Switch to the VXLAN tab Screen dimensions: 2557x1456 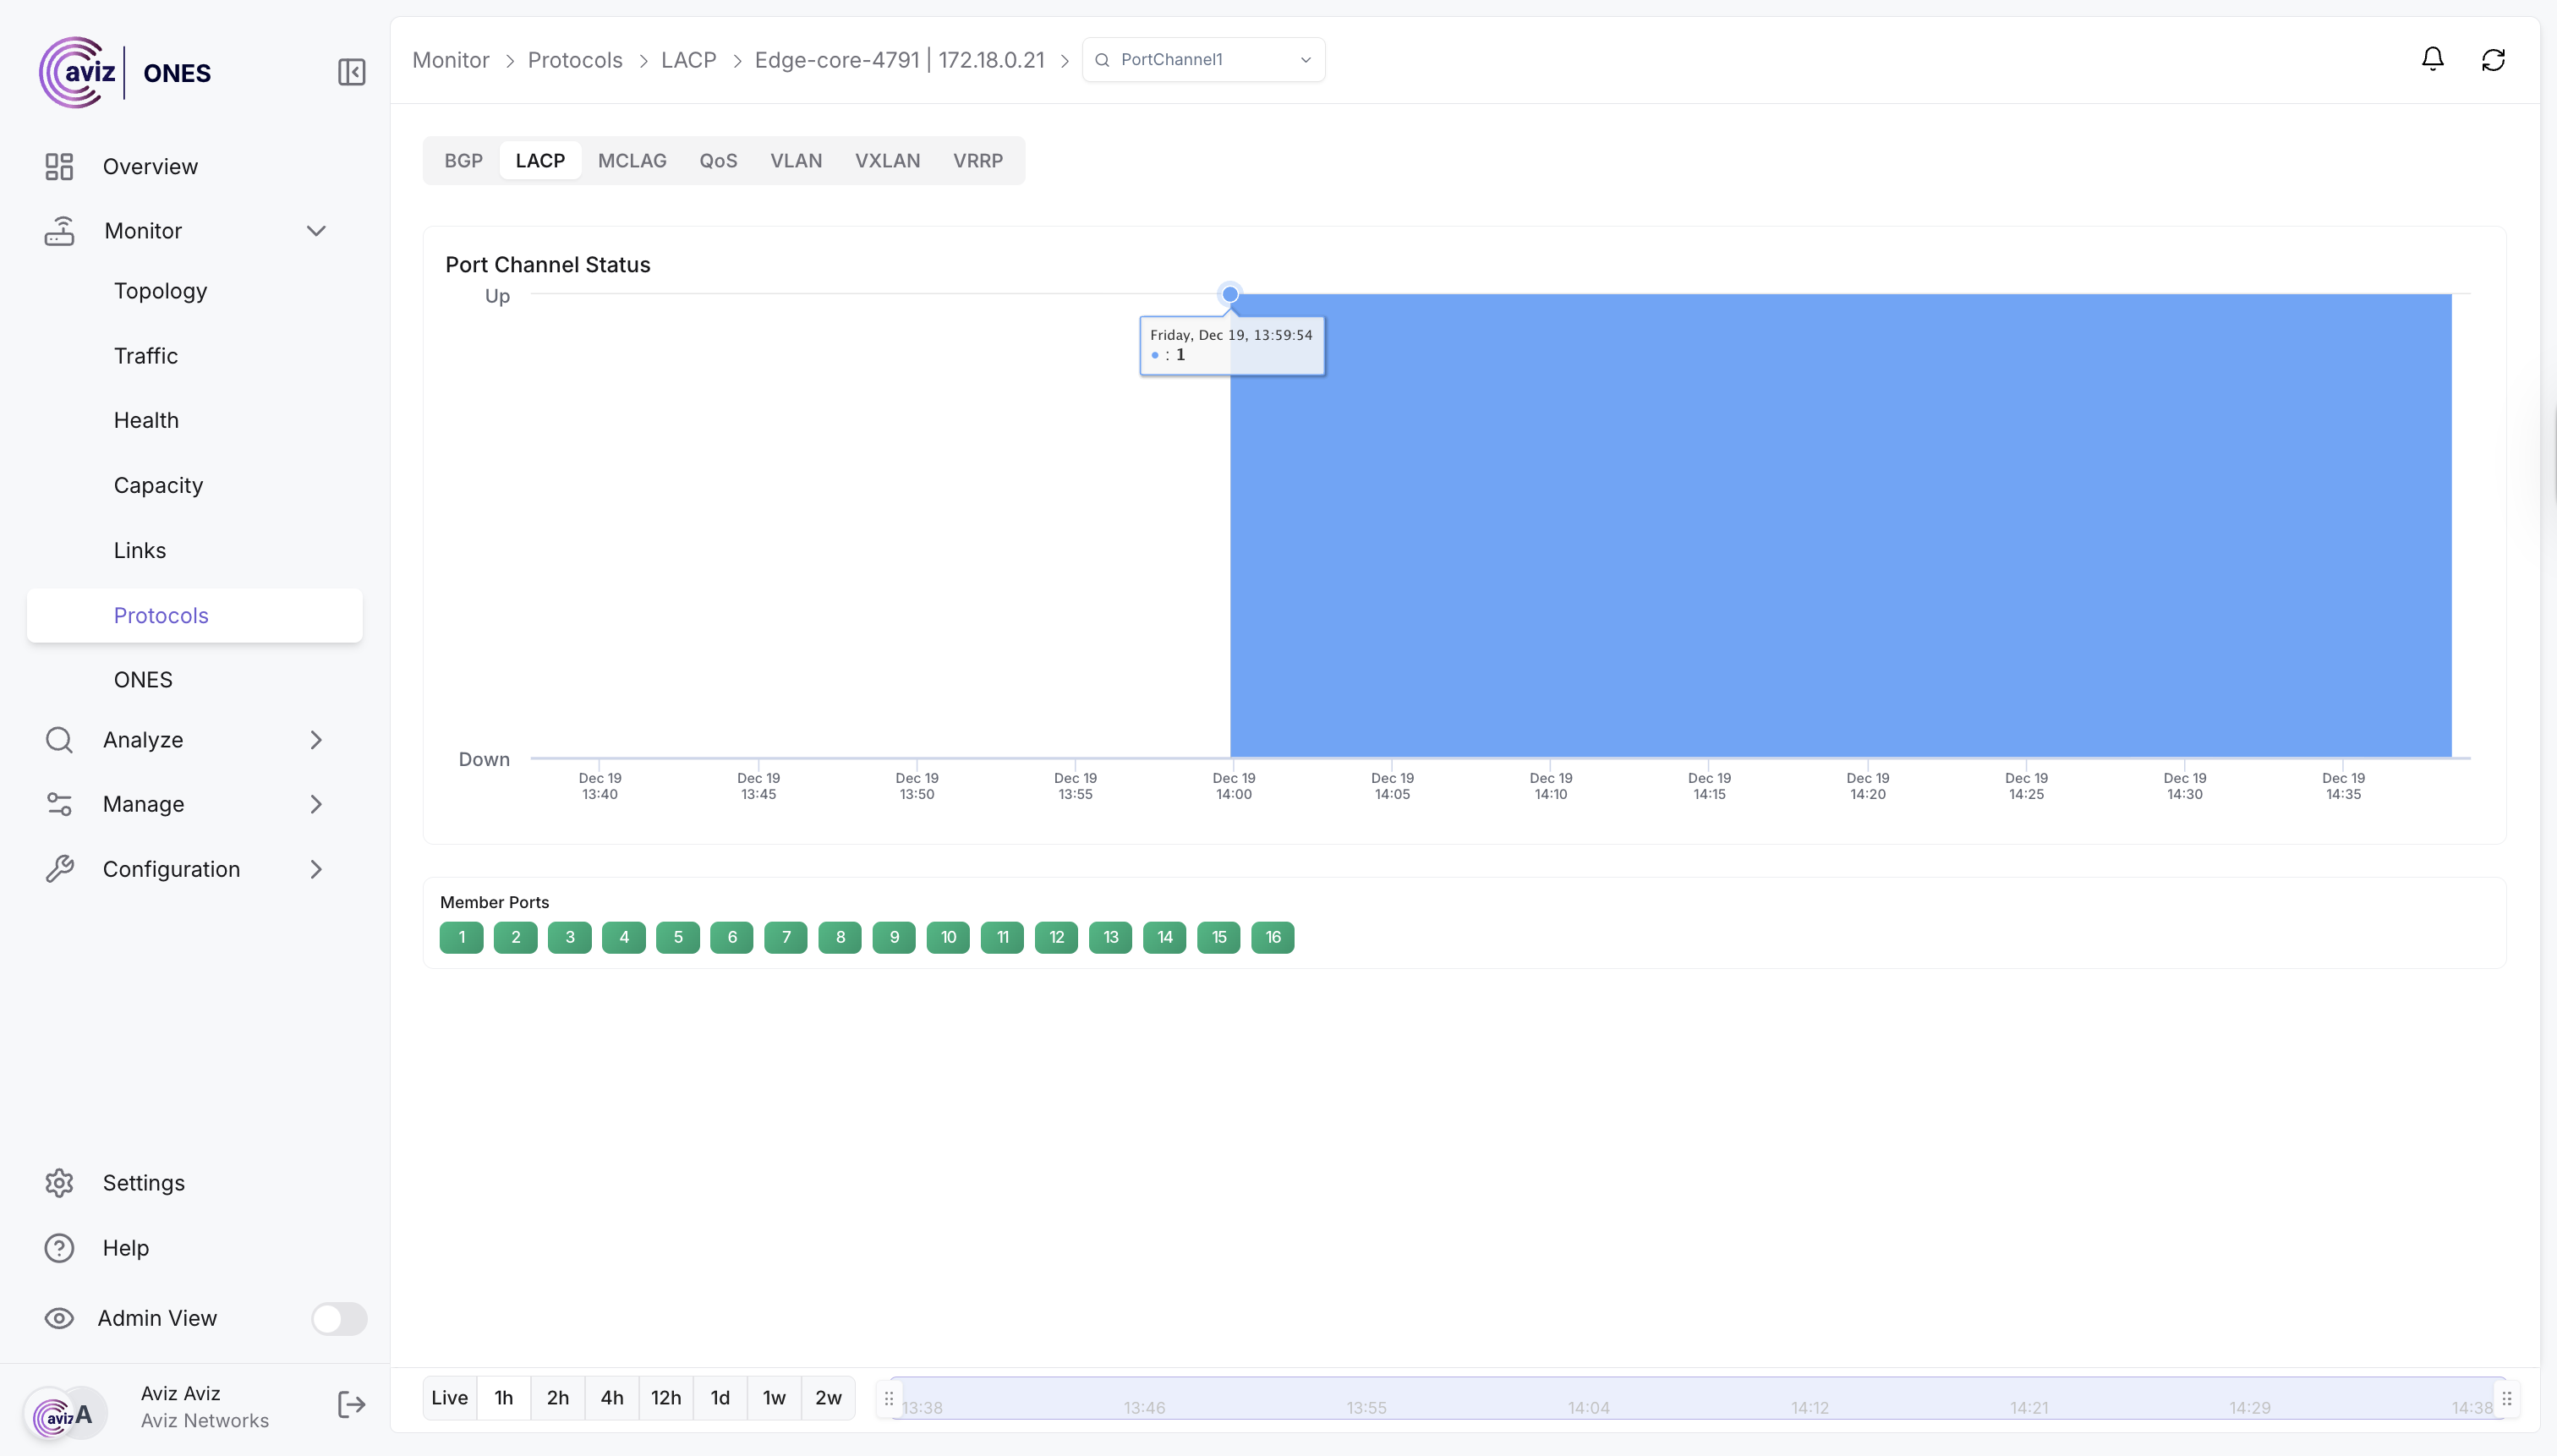coord(887,161)
